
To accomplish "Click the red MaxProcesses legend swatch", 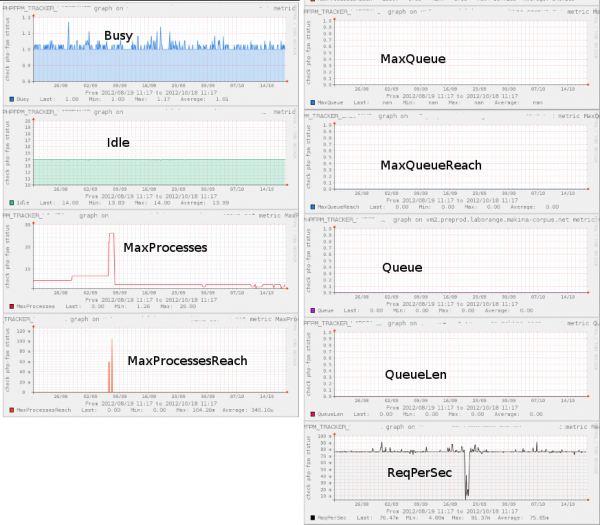I will pos(10,306).
